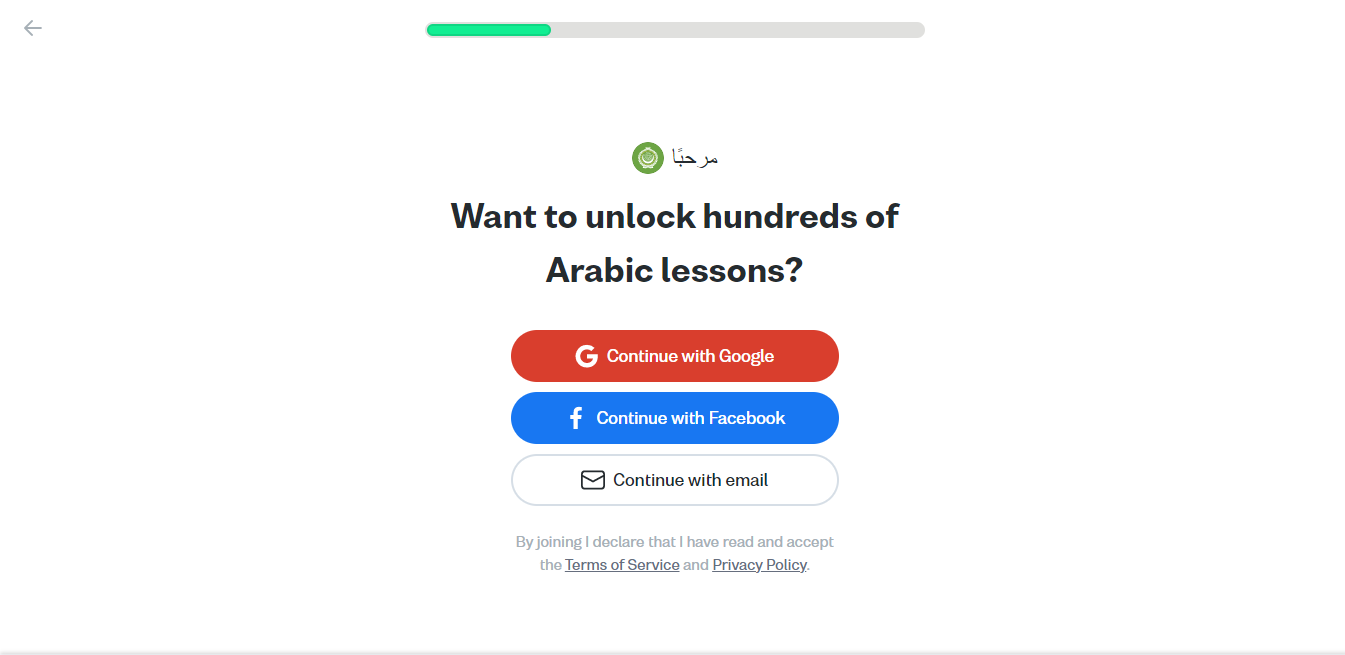The width and height of the screenshot is (1345, 655).
Task: Click the green Arab League flag icon
Action: tap(648, 158)
